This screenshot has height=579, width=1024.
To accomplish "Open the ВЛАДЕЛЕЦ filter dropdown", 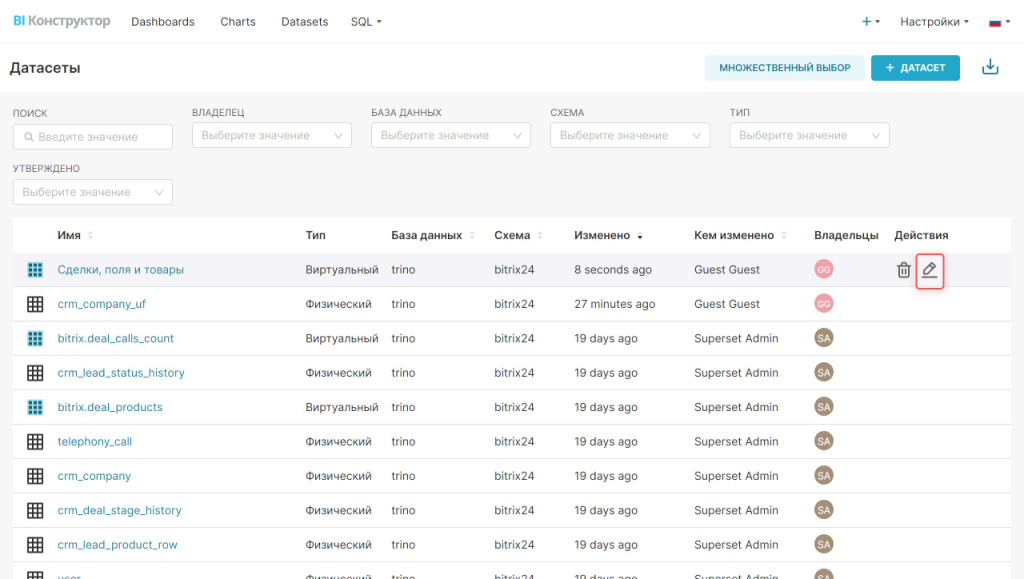I will pos(272,135).
